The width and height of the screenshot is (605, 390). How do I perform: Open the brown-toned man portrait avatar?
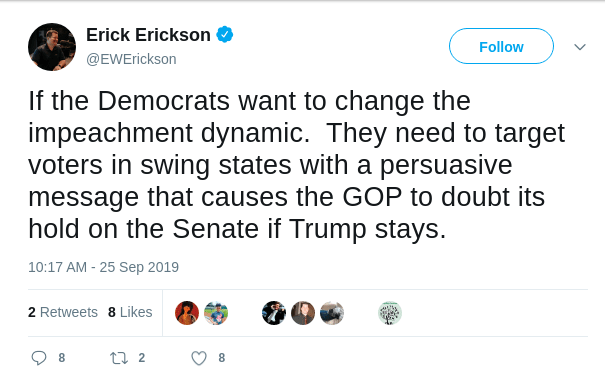pyautogui.click(x=303, y=313)
